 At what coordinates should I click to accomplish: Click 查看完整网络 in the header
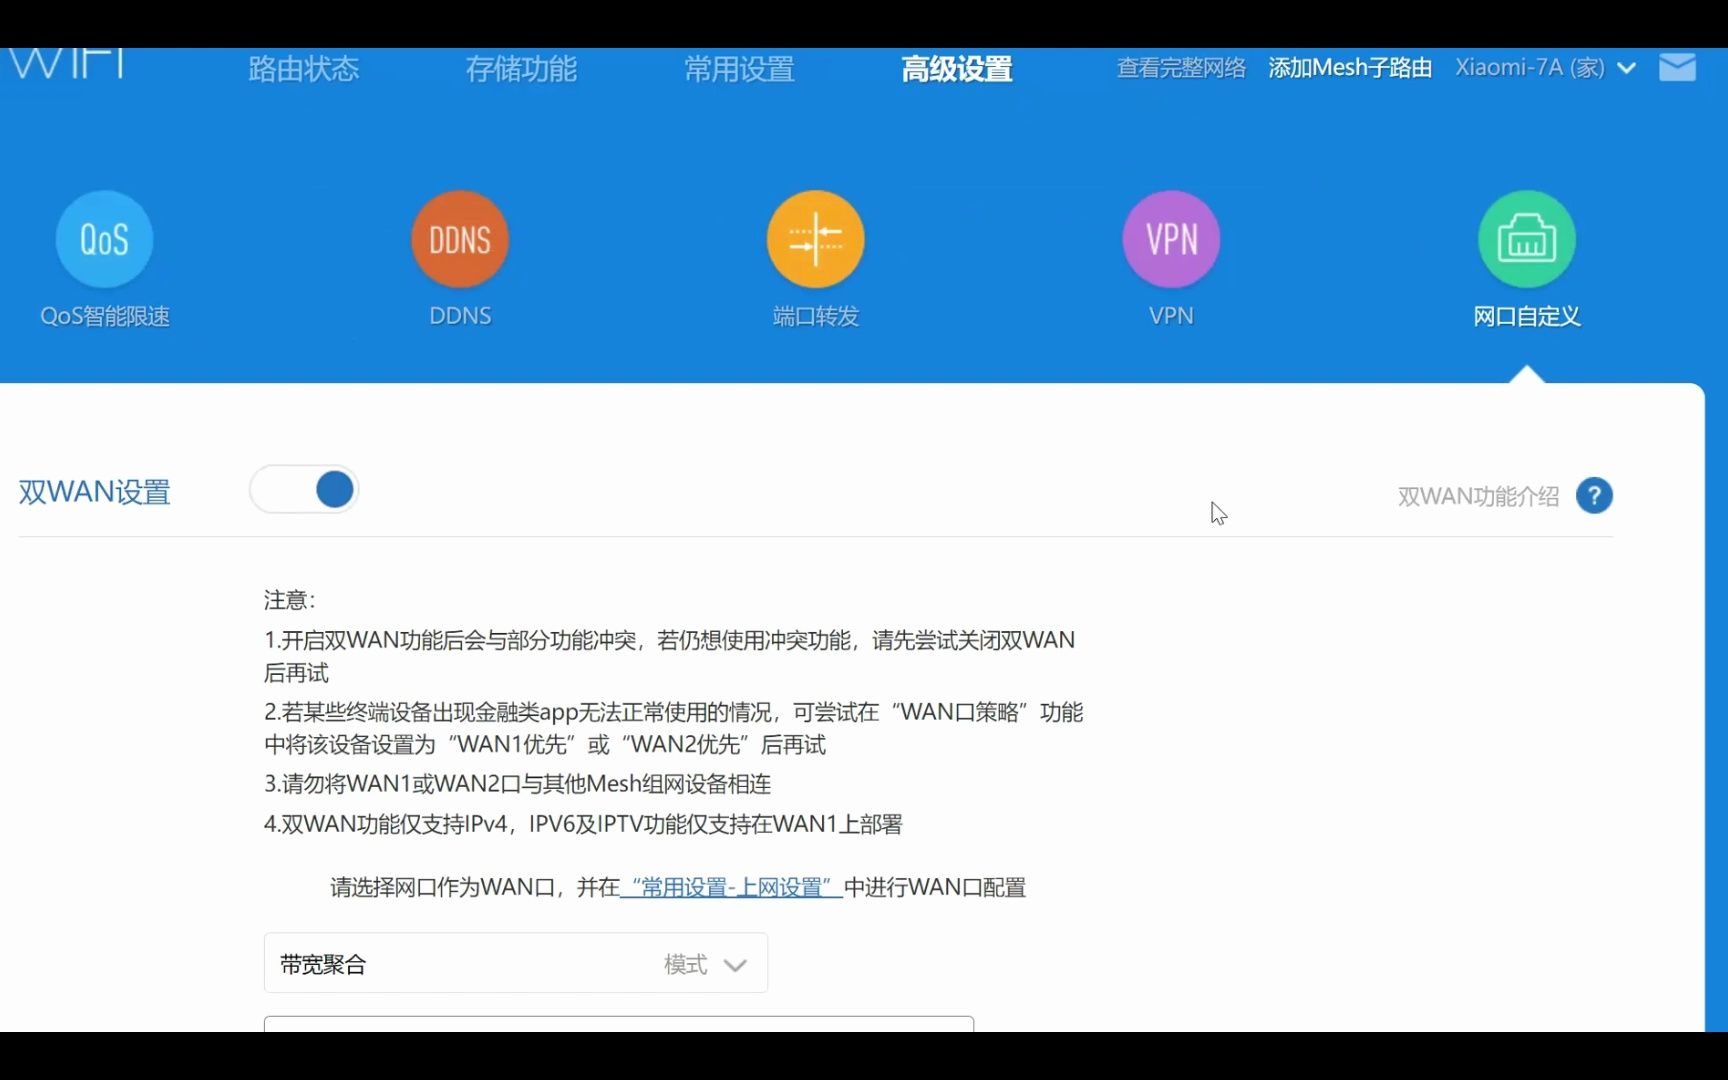pyautogui.click(x=1180, y=68)
